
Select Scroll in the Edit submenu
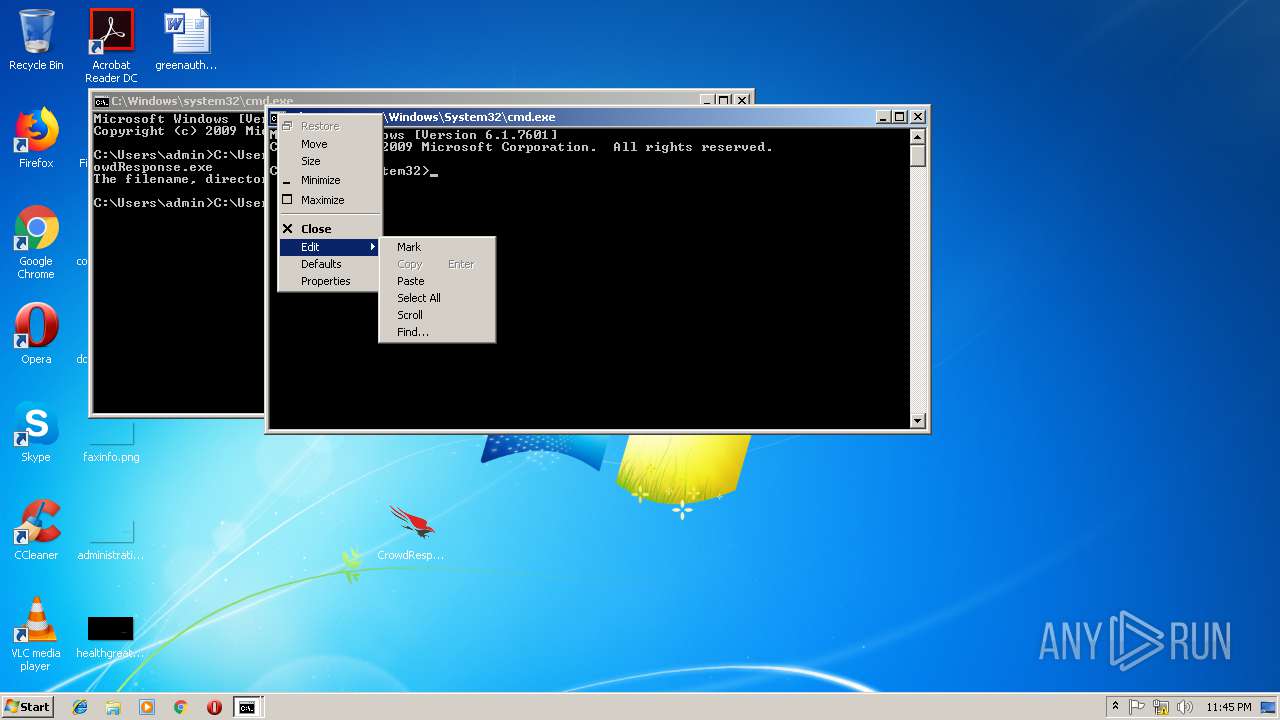tap(437, 315)
